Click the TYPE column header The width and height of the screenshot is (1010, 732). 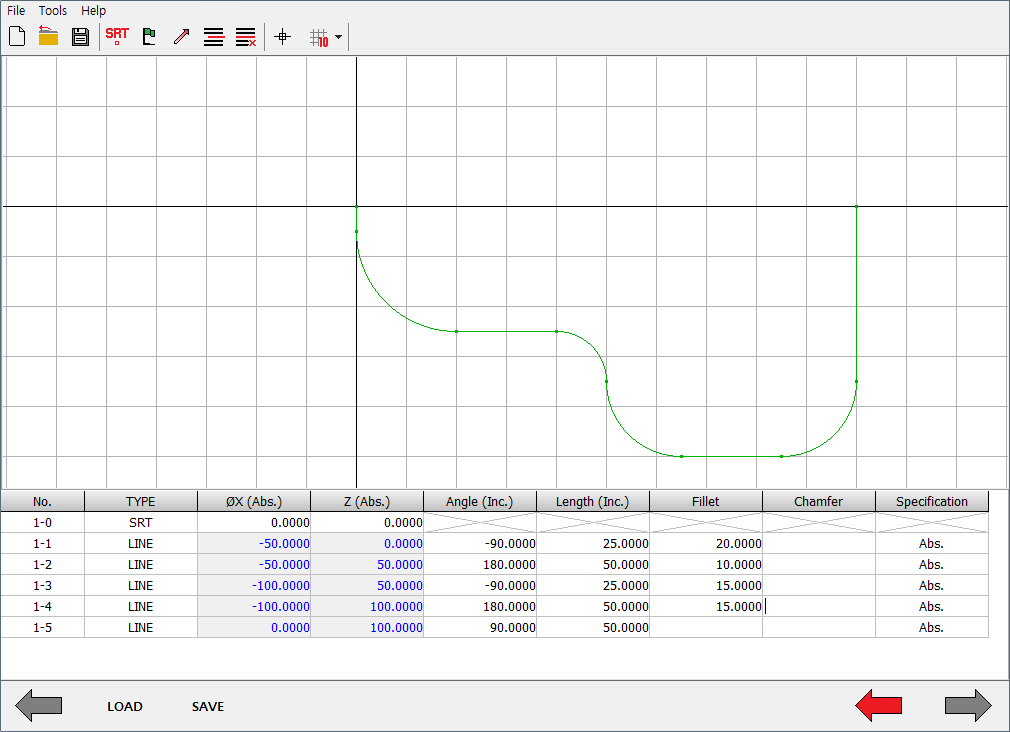[140, 501]
